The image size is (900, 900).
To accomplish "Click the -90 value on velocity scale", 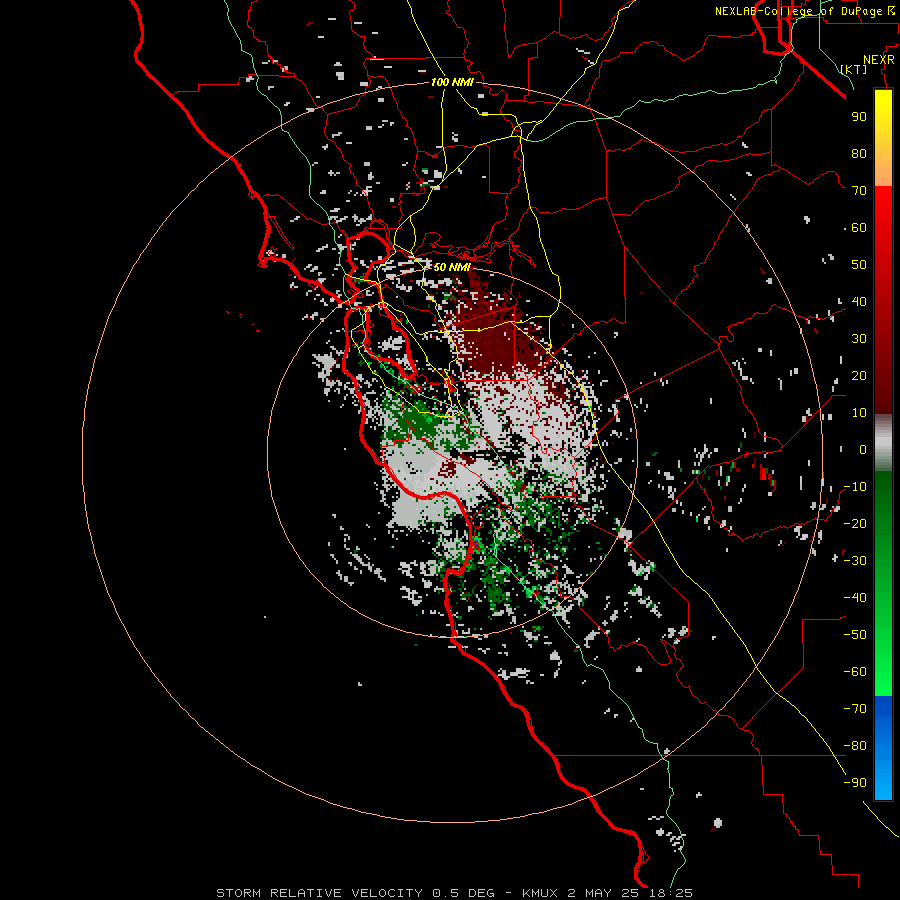I will [855, 783].
